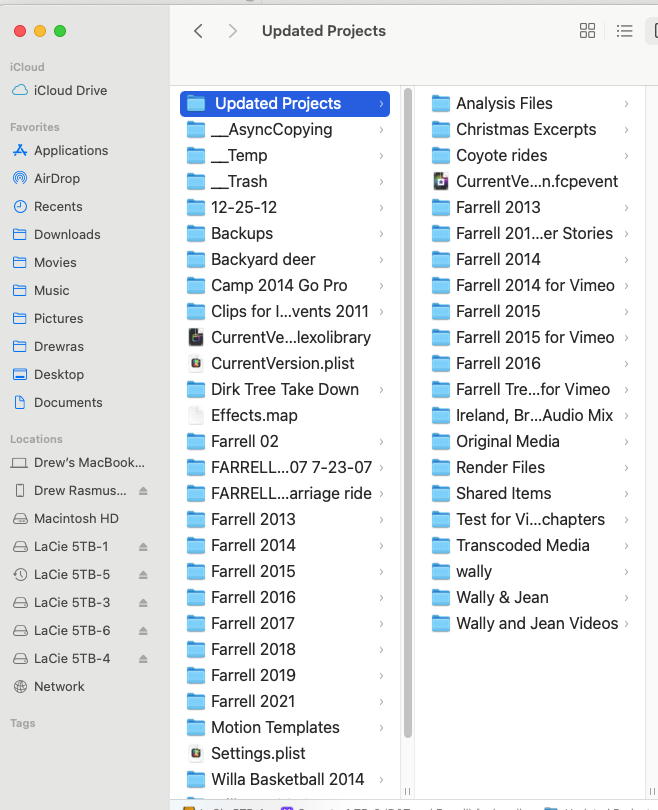
Task: Select the Ireland, Br...Audio Mix folder
Action: (530, 415)
